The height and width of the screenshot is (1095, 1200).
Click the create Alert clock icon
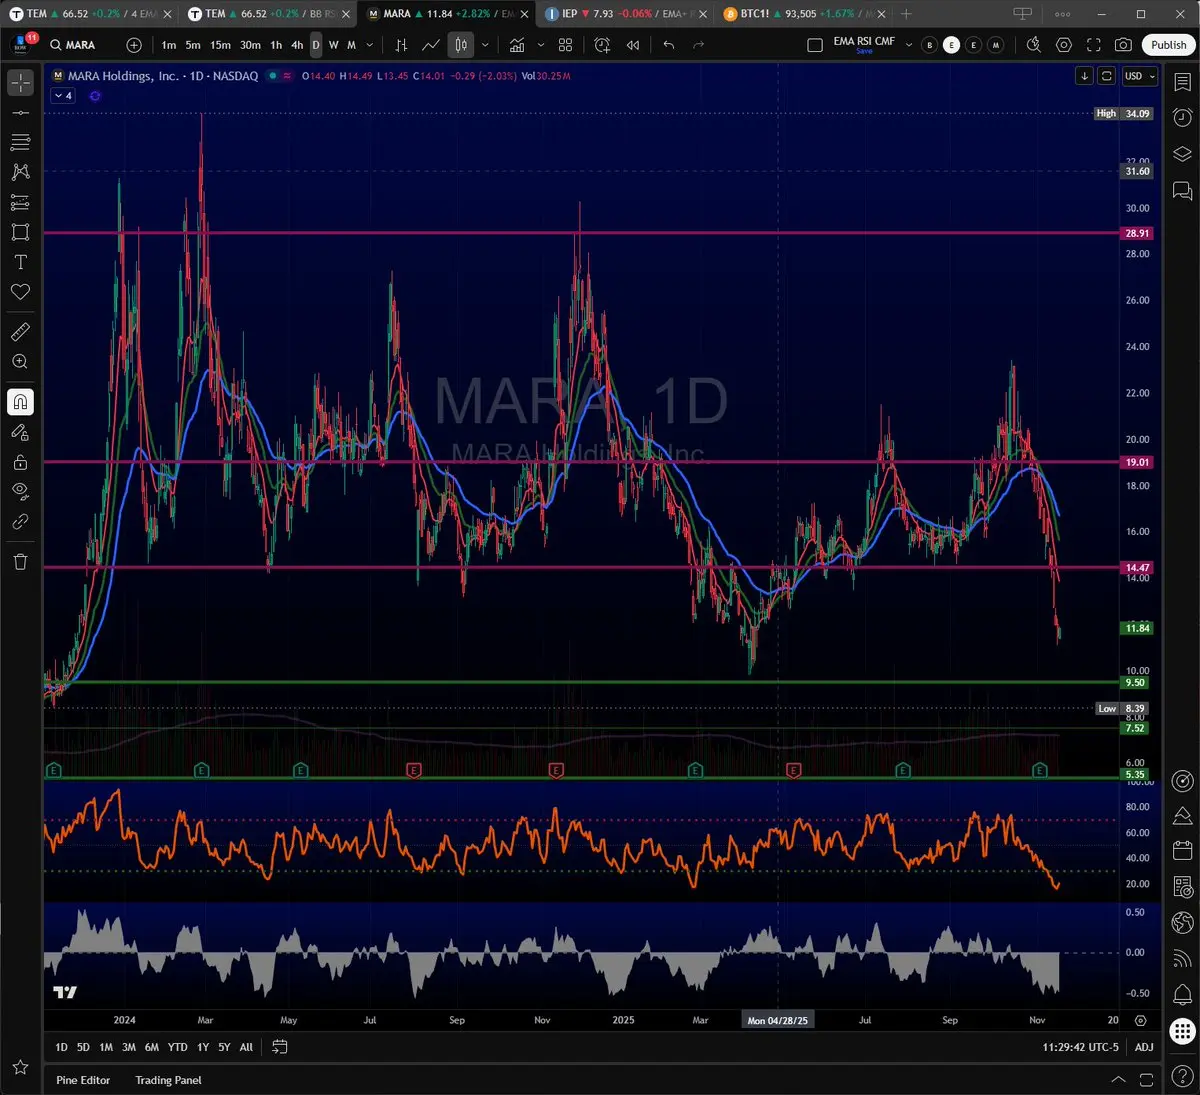[x=602, y=45]
